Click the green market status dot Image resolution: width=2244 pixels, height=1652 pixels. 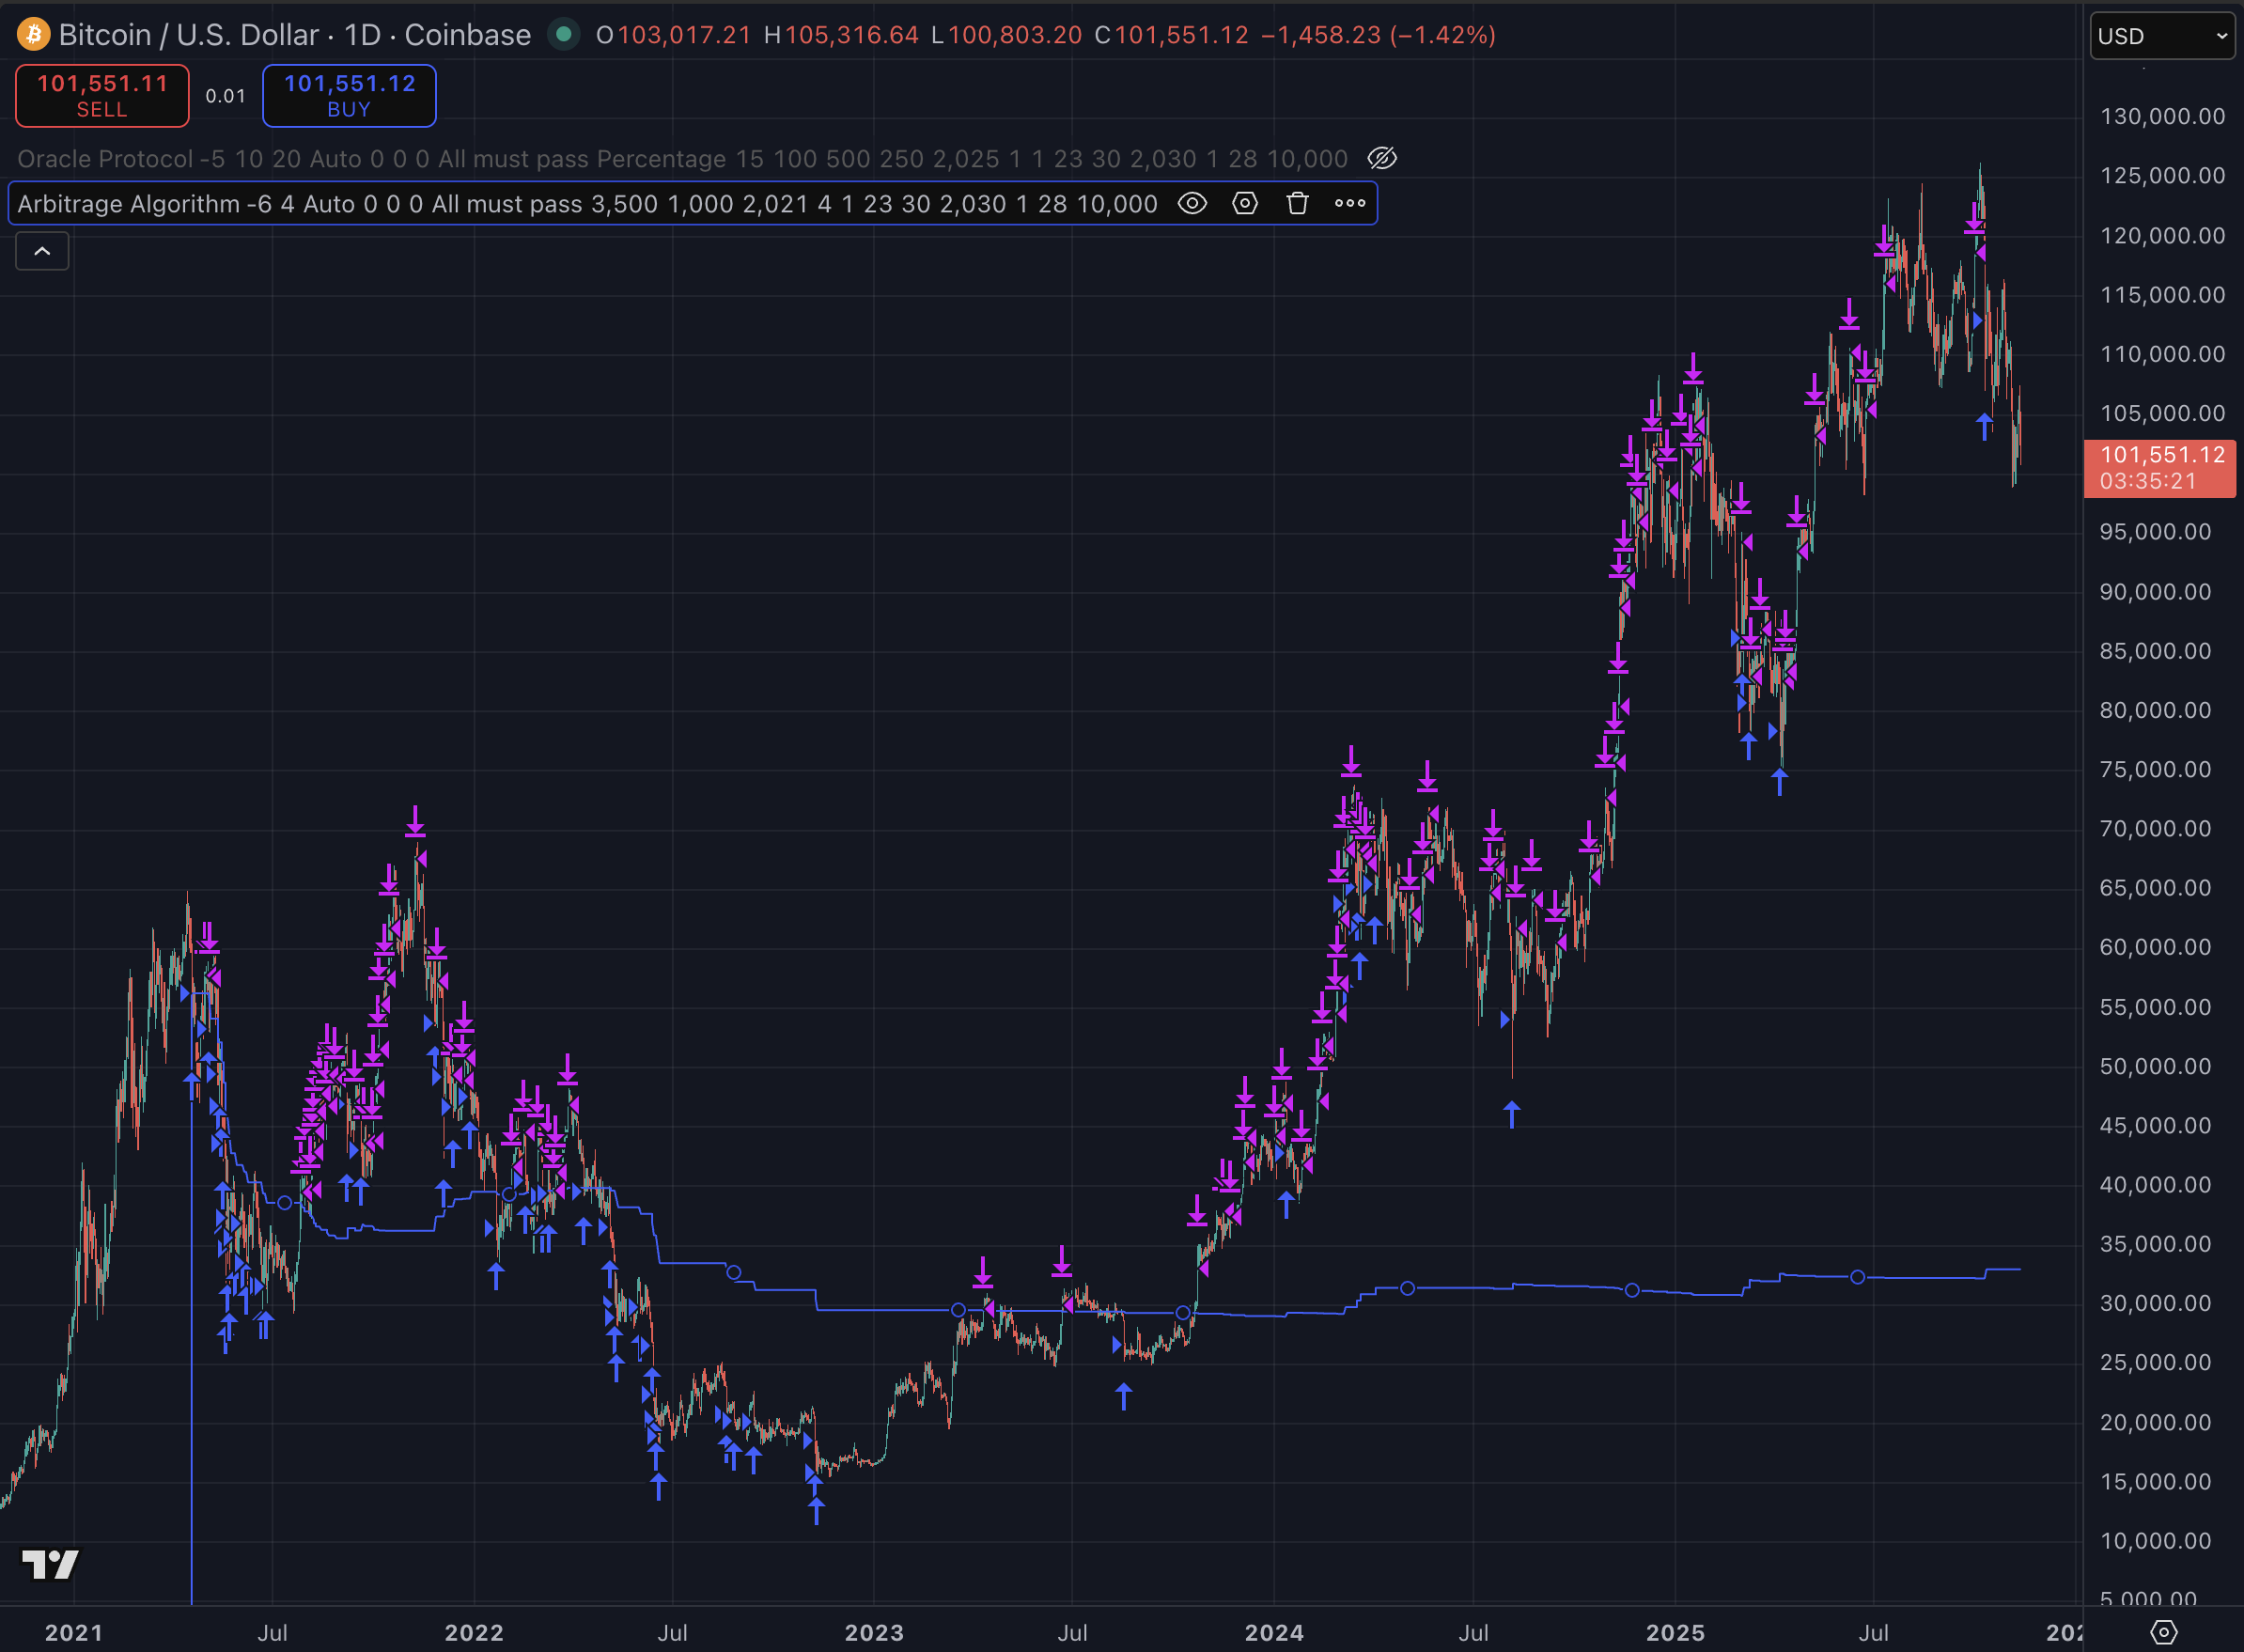pyautogui.click(x=564, y=35)
